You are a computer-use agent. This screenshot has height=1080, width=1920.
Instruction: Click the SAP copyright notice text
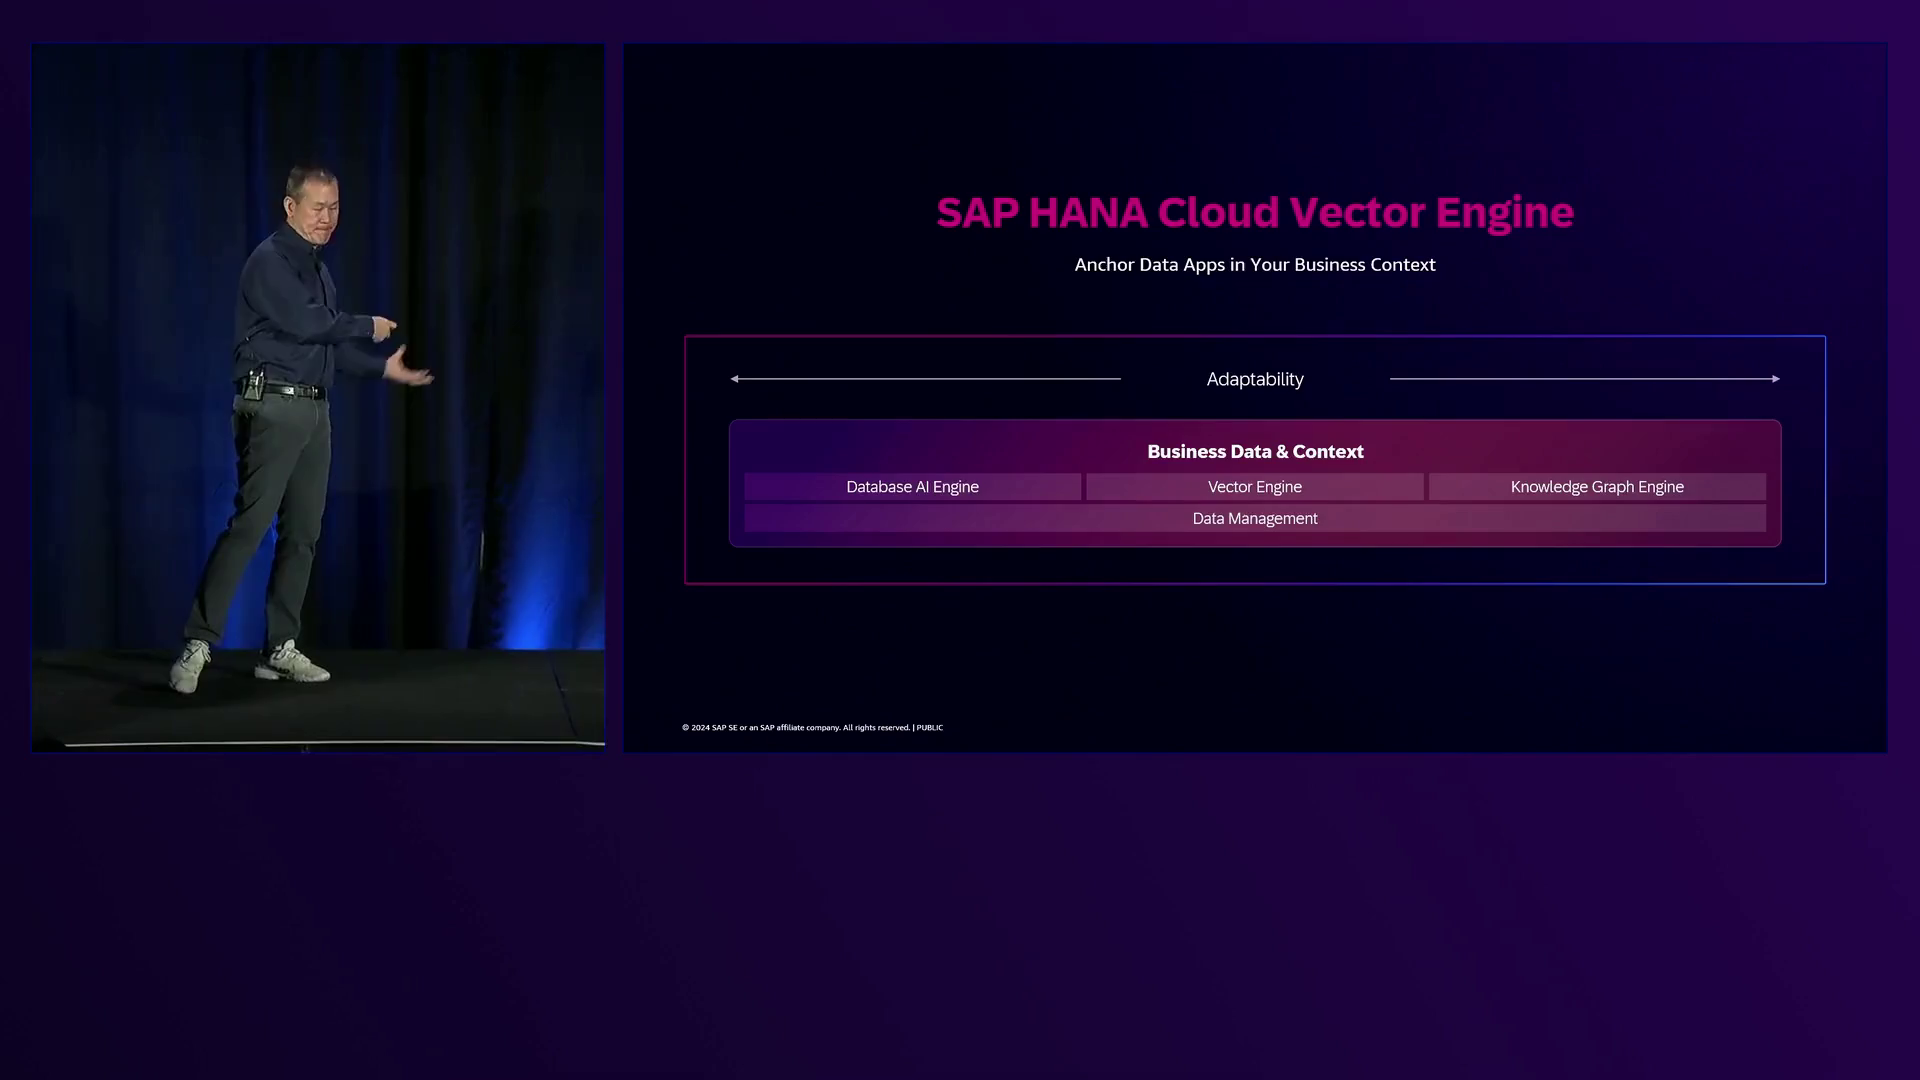pyautogui.click(x=795, y=728)
